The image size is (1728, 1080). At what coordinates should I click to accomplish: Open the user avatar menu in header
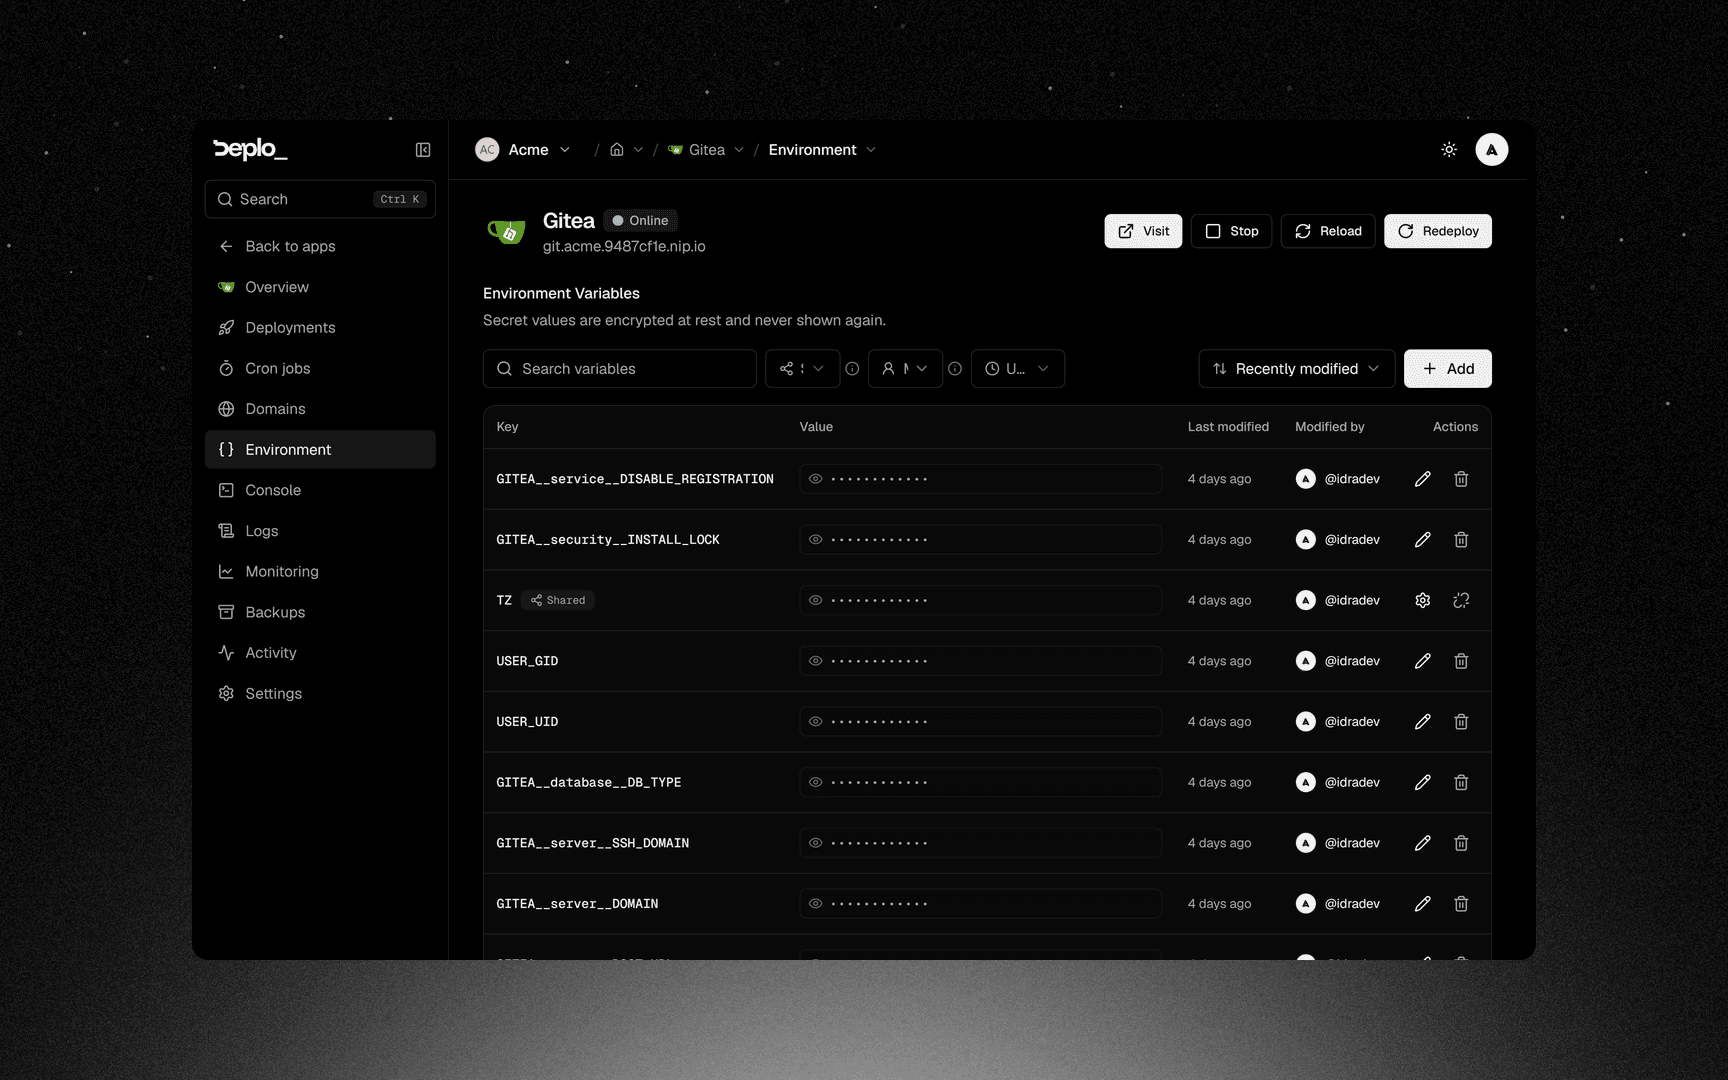click(1491, 150)
